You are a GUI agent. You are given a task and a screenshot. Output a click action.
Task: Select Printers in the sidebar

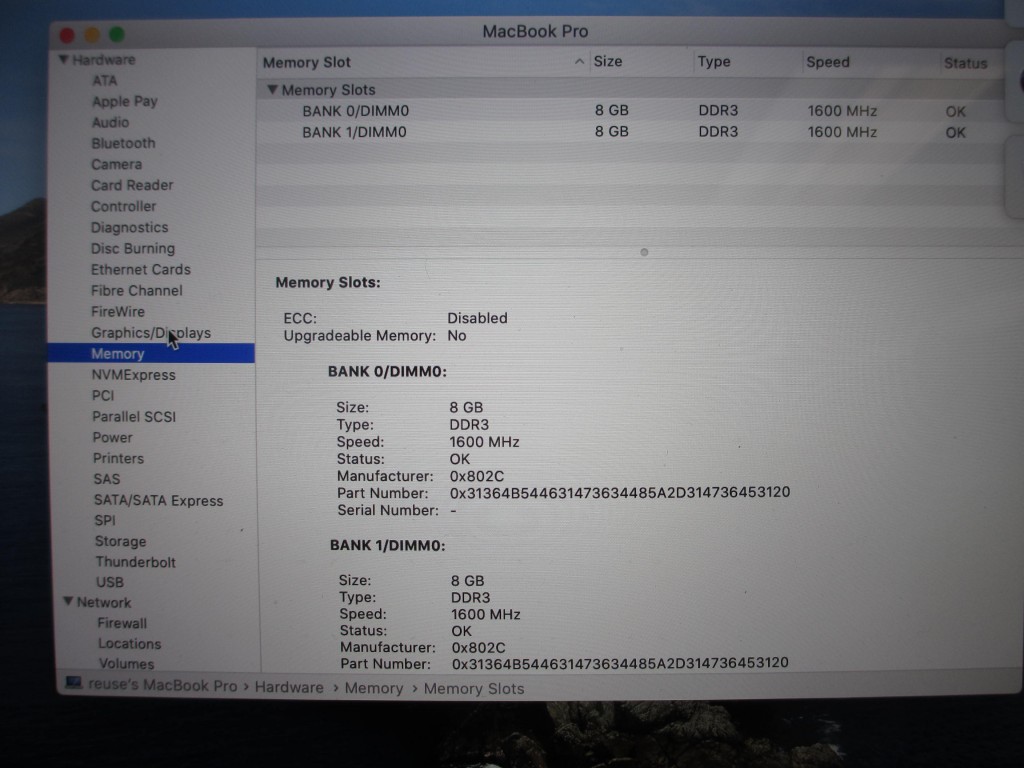point(118,458)
